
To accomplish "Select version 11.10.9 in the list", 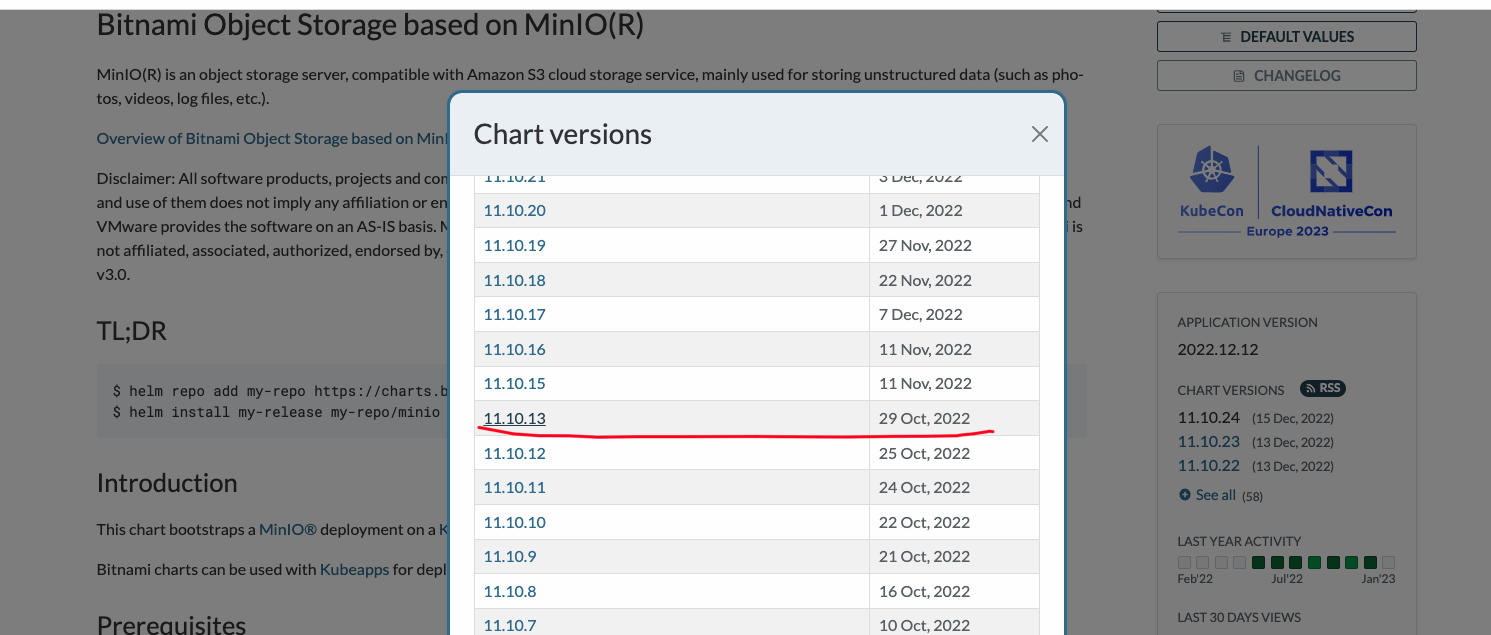I will coord(510,557).
